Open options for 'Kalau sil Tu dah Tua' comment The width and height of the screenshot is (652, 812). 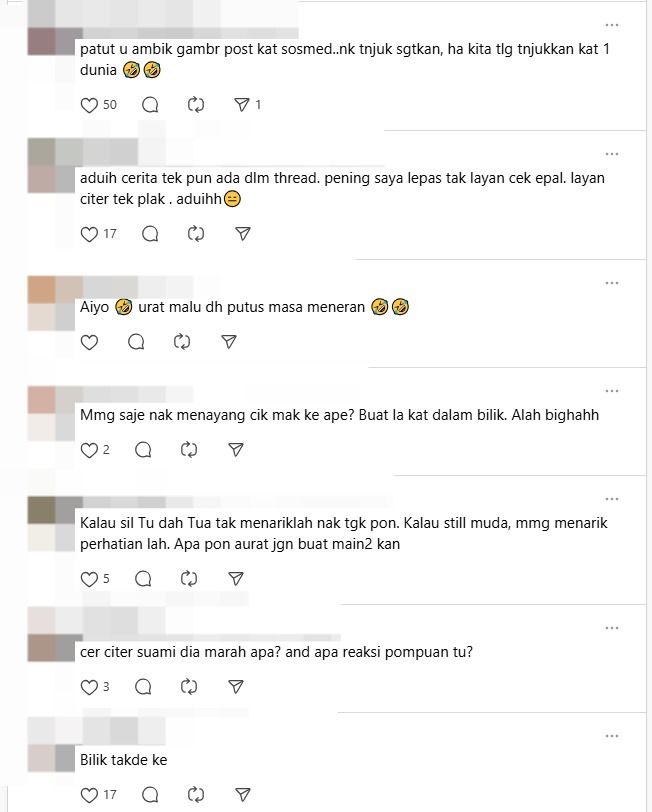(x=612, y=499)
